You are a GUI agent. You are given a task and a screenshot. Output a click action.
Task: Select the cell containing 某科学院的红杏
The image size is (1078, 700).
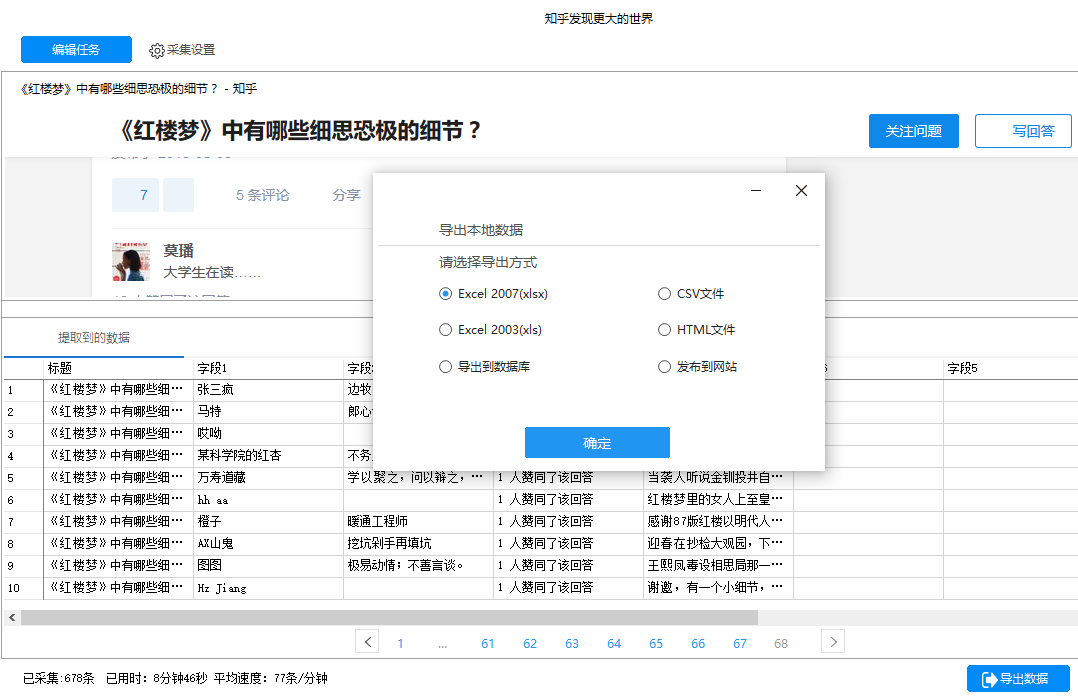coord(269,456)
